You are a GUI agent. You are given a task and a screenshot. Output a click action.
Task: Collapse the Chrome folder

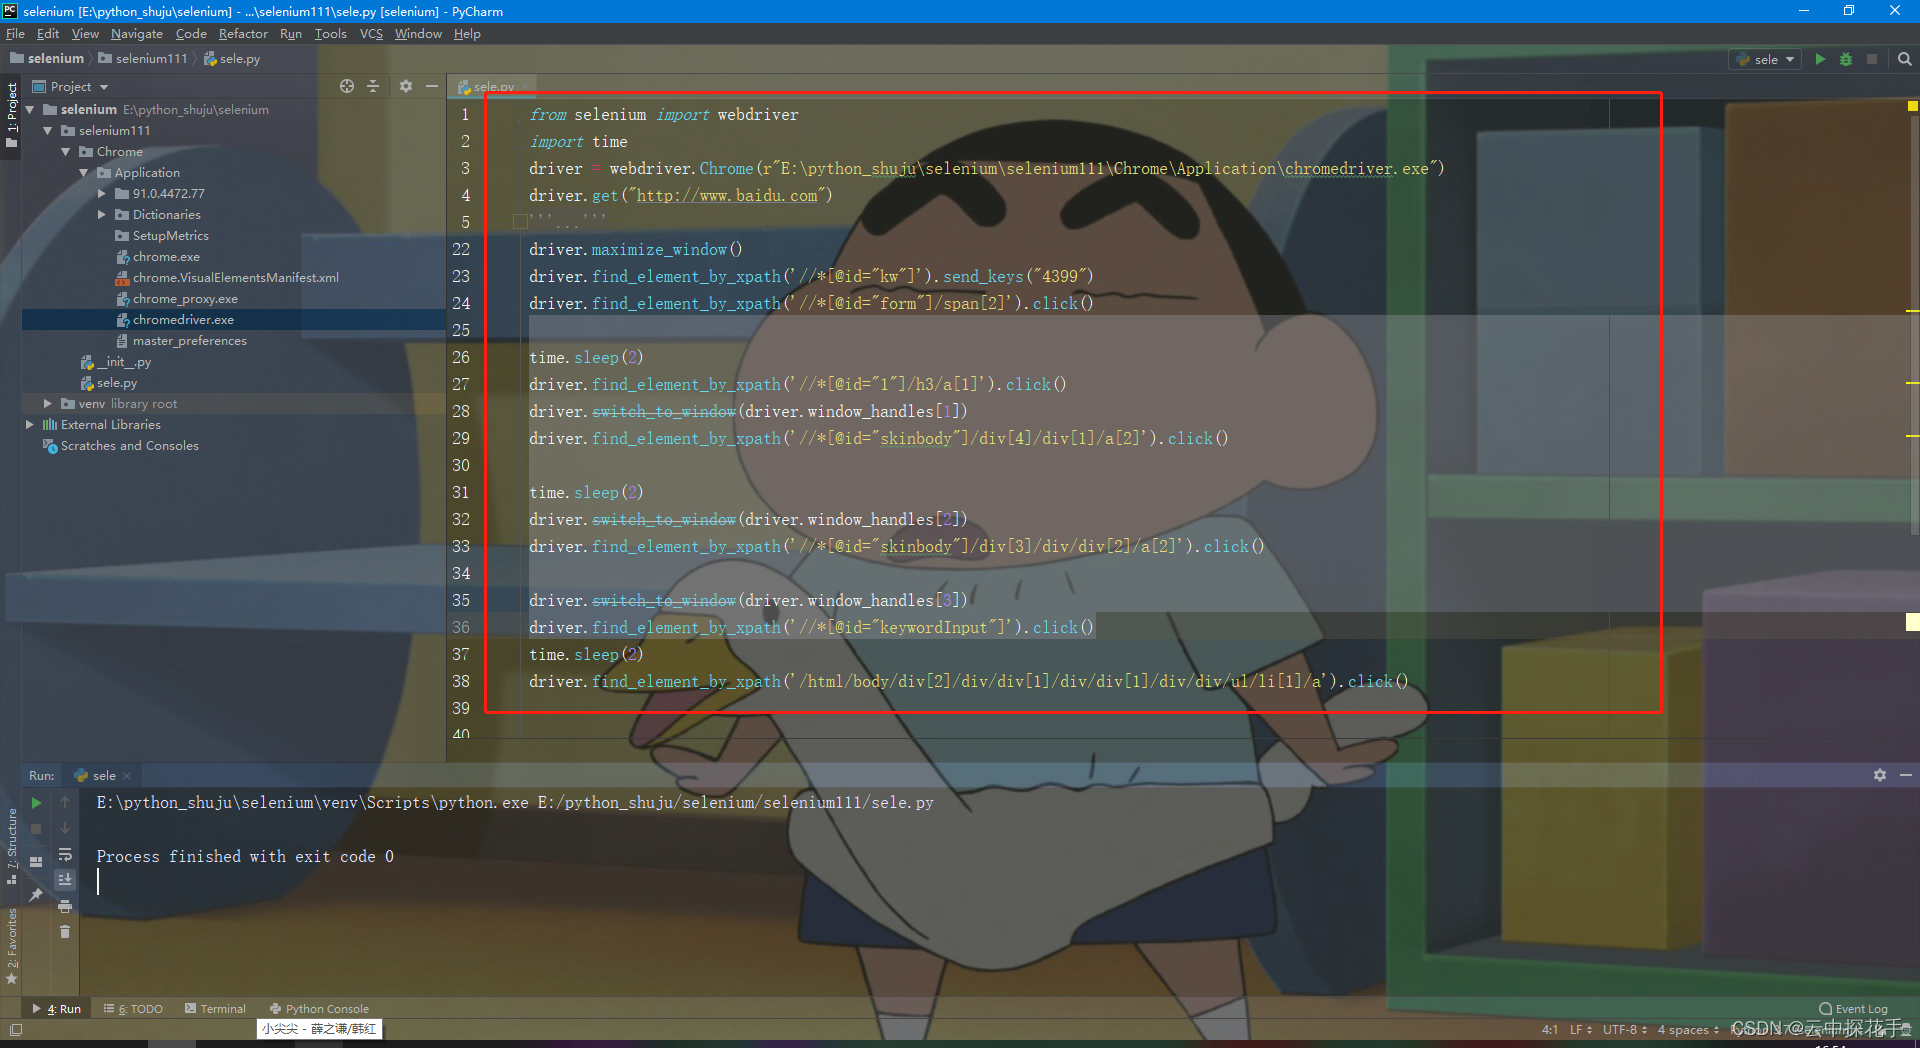[x=66, y=152]
